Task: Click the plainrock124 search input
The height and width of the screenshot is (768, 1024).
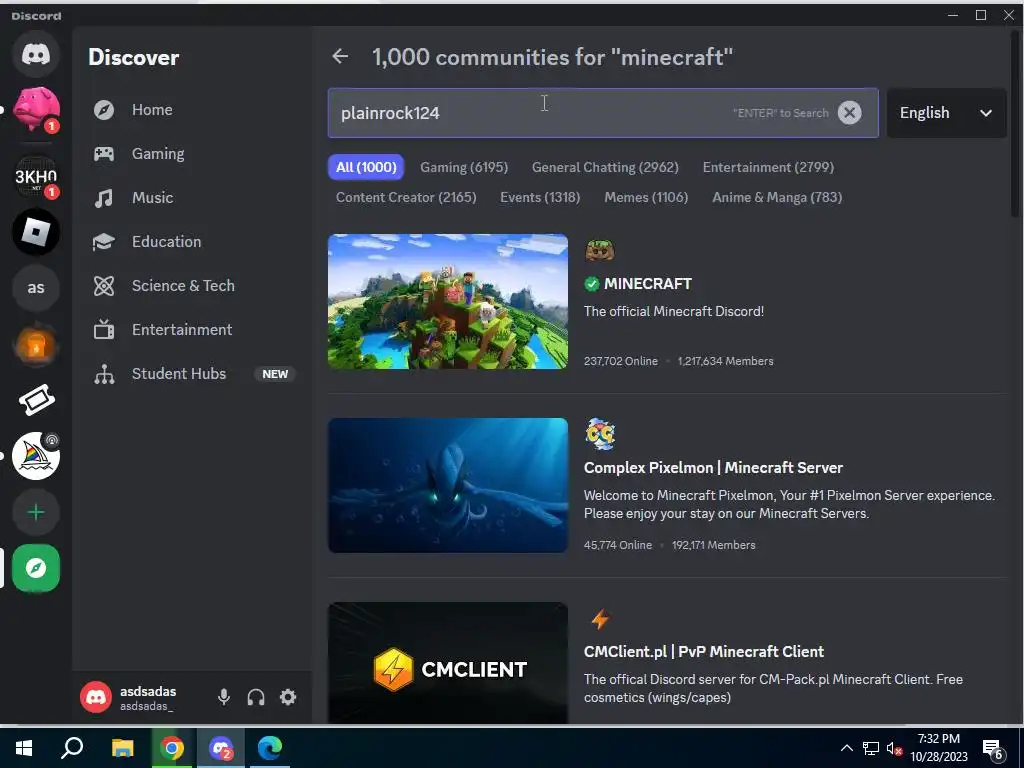Action: [603, 113]
